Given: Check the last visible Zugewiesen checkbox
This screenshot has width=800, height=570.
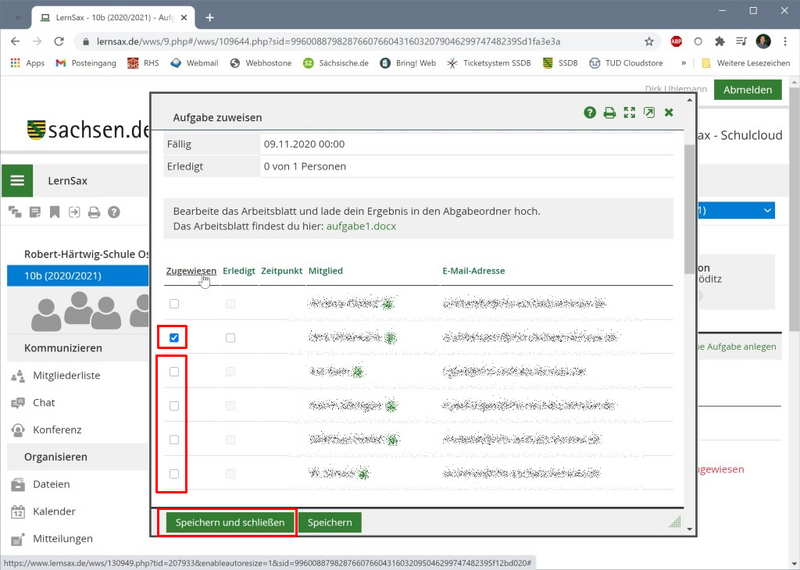Looking at the screenshot, I should pos(174,474).
